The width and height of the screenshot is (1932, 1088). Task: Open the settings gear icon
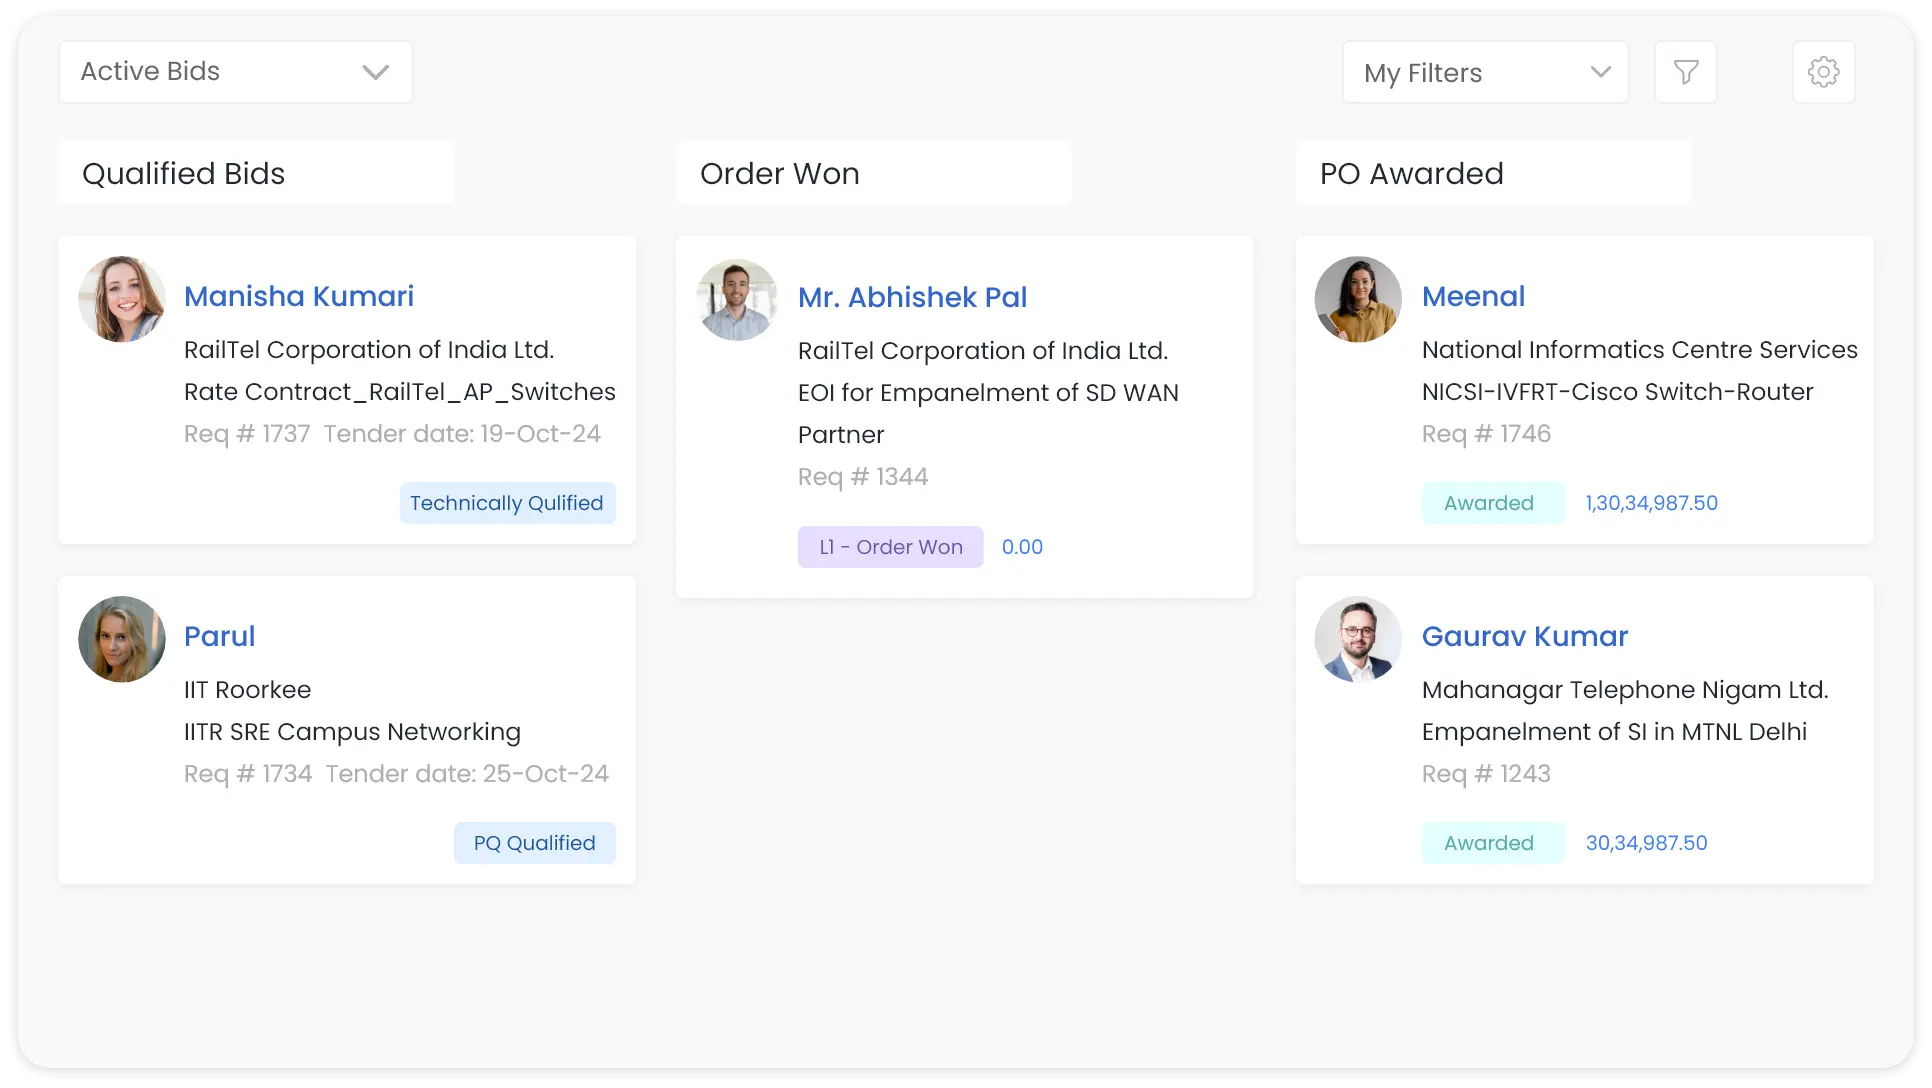[x=1823, y=72]
